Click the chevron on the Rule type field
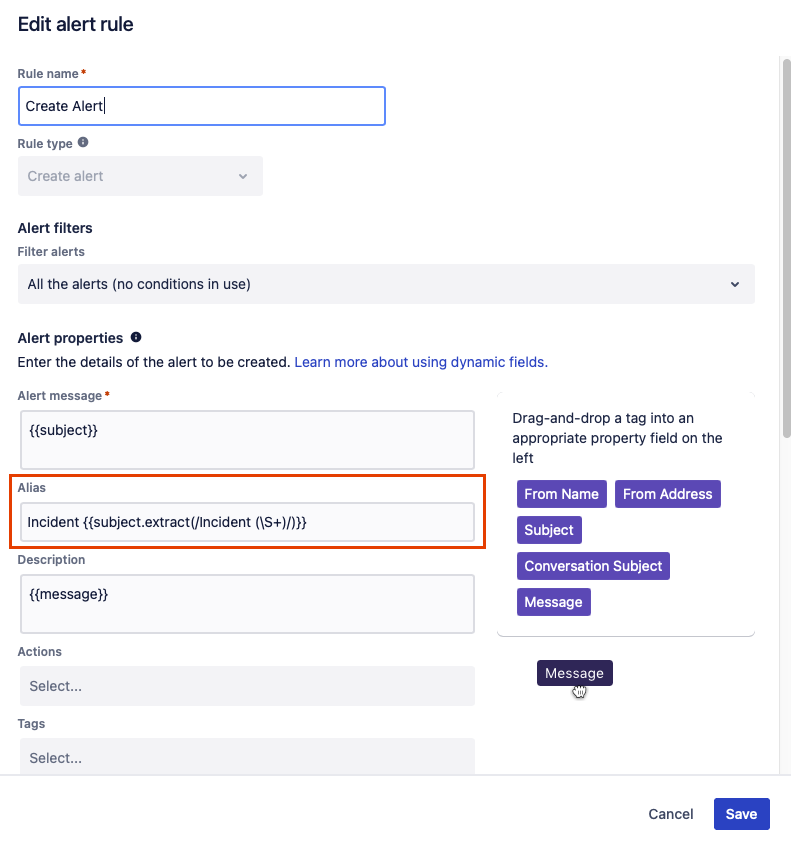The image size is (791, 846). coord(244,176)
